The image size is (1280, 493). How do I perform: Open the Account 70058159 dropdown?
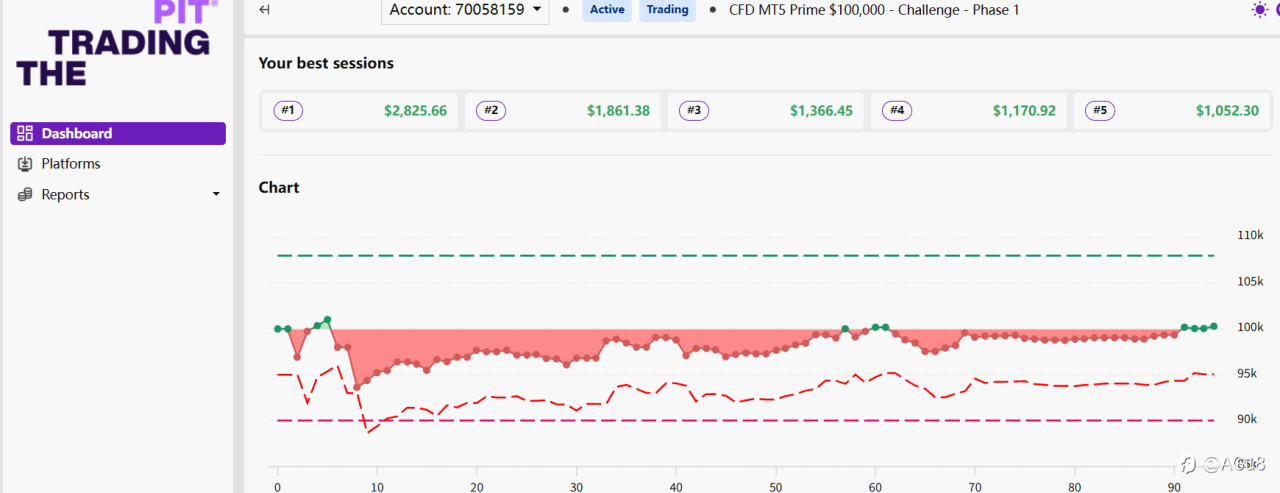coord(465,10)
